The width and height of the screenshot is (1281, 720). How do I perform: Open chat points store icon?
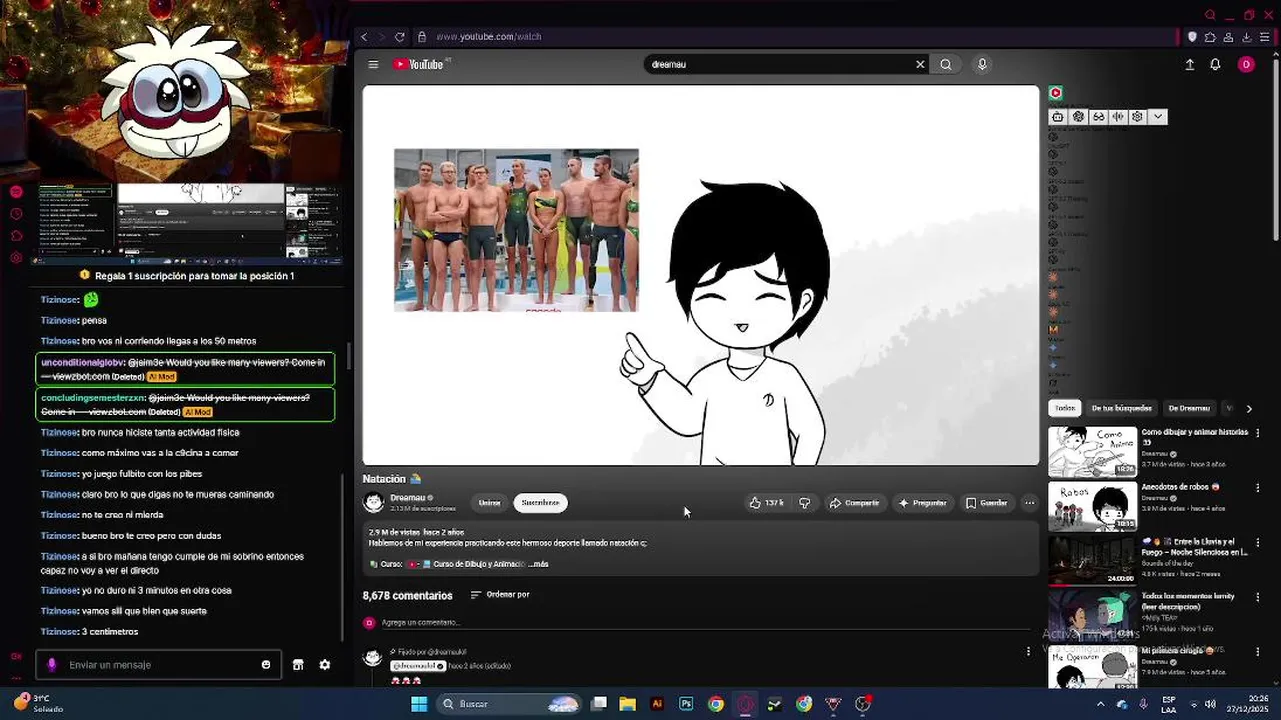point(298,665)
